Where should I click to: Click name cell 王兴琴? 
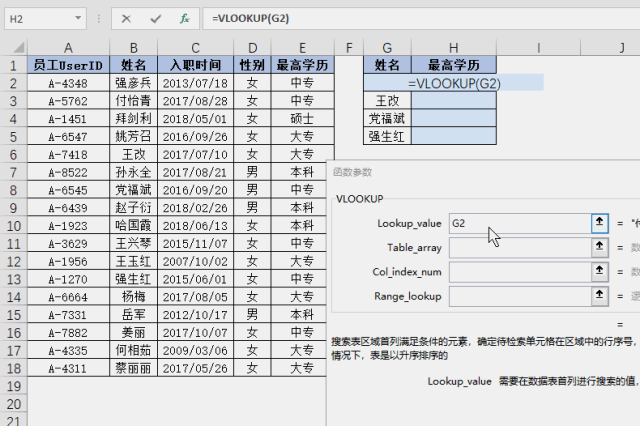coord(133,244)
